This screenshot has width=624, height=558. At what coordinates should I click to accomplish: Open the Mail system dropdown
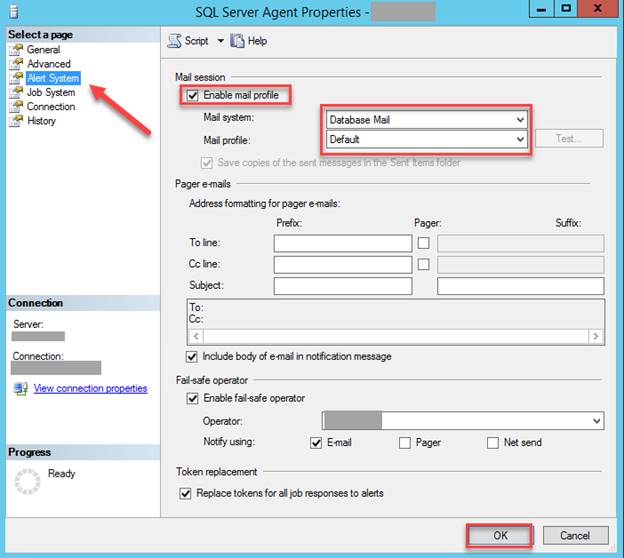tap(427, 120)
